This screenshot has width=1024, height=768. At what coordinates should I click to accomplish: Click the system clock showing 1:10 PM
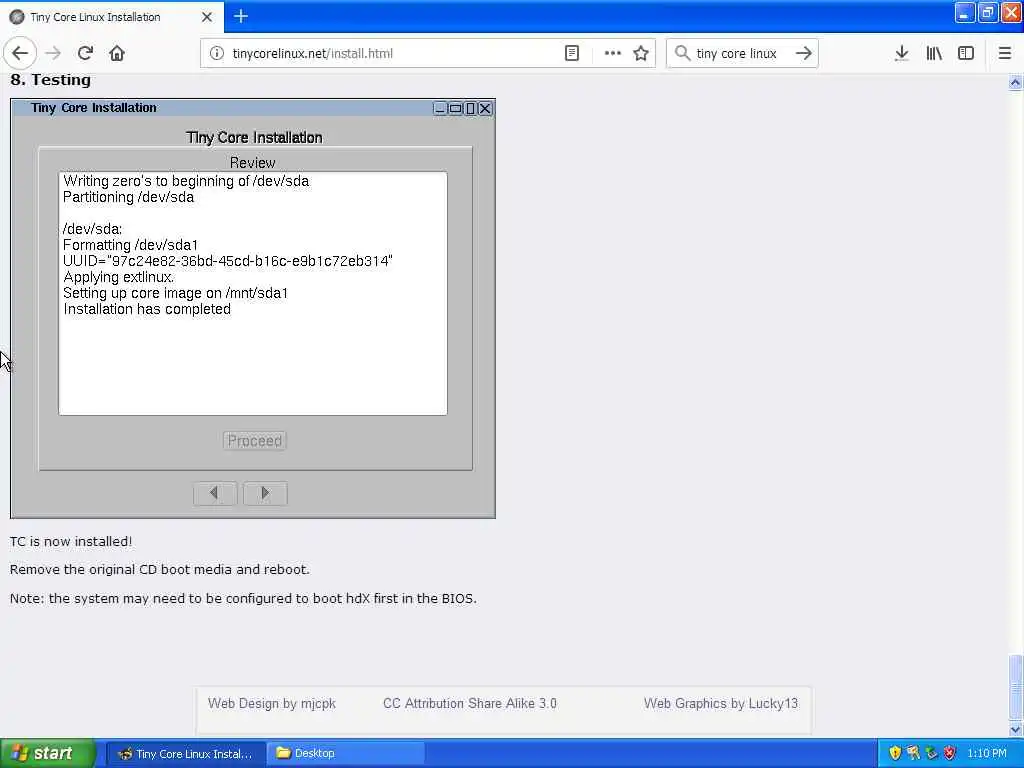pos(987,753)
